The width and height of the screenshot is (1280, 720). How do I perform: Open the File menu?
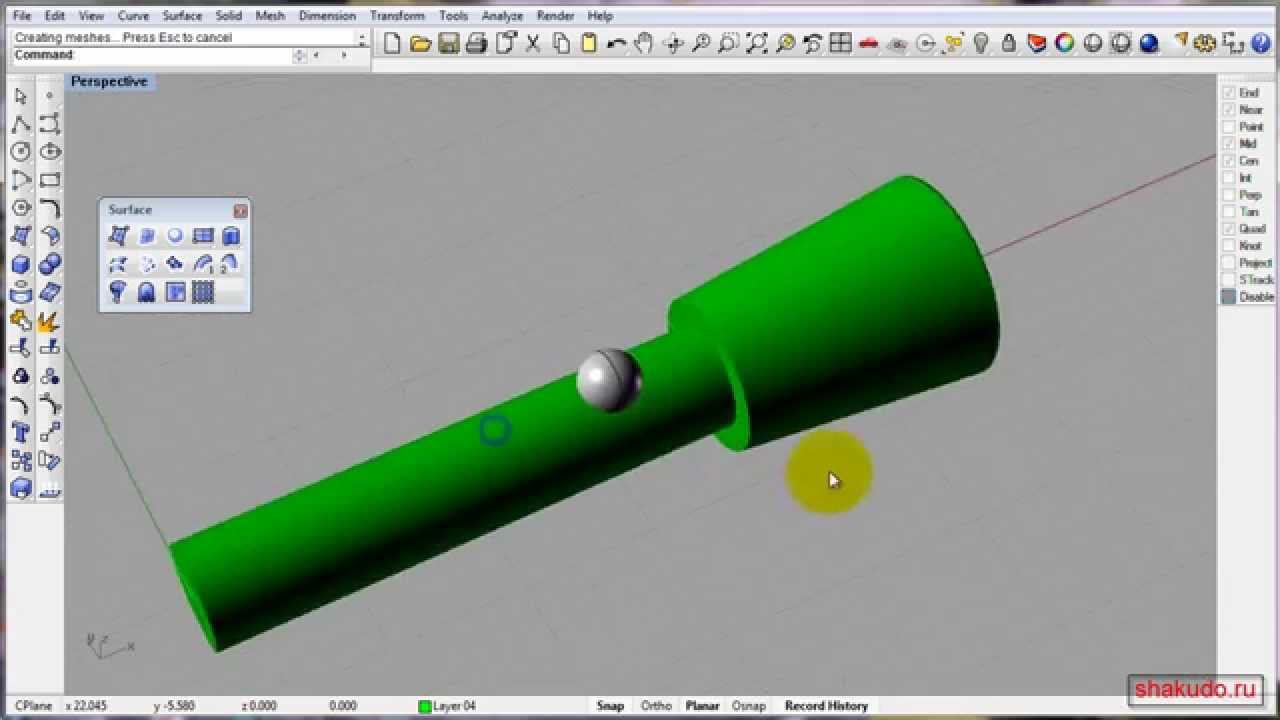click(x=22, y=16)
